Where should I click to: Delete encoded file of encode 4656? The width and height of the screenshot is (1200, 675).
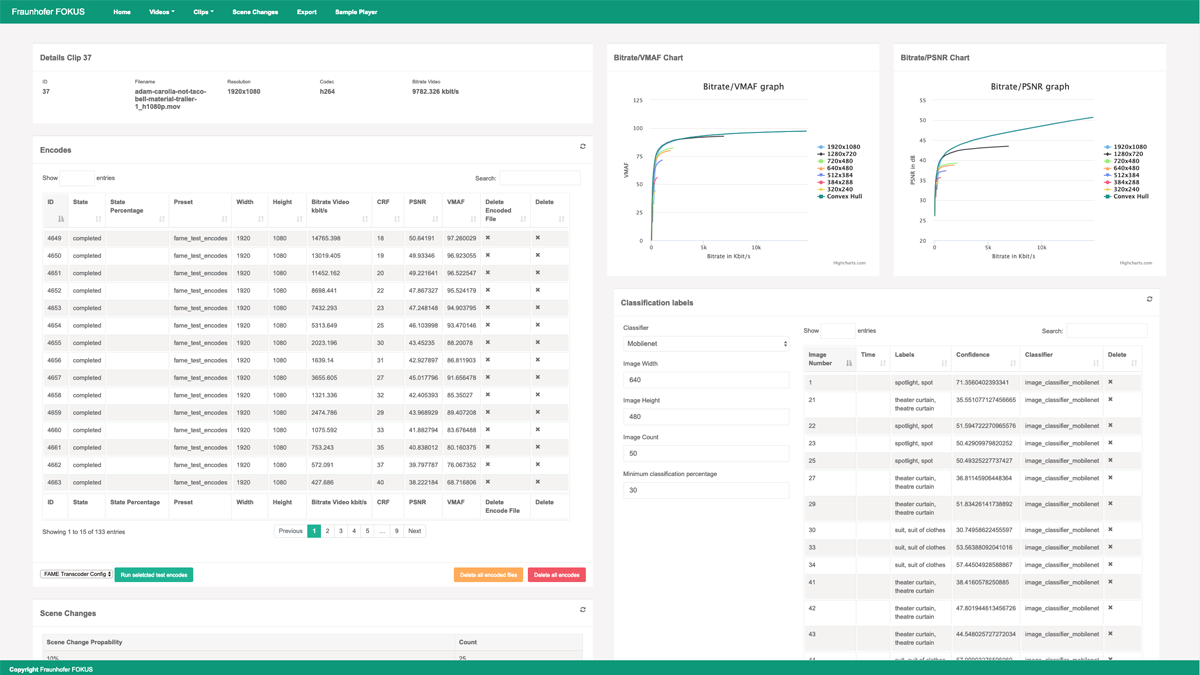488,360
